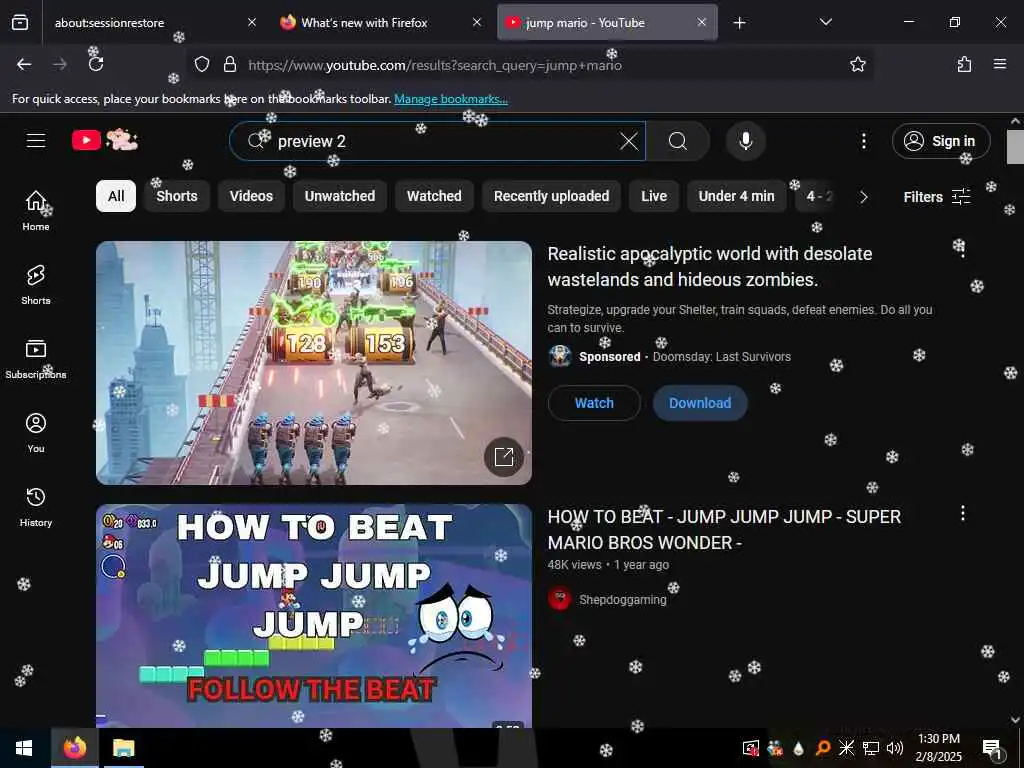Image resolution: width=1024 pixels, height=768 pixels.
Task: Select the All filter chip
Action: tap(116, 196)
